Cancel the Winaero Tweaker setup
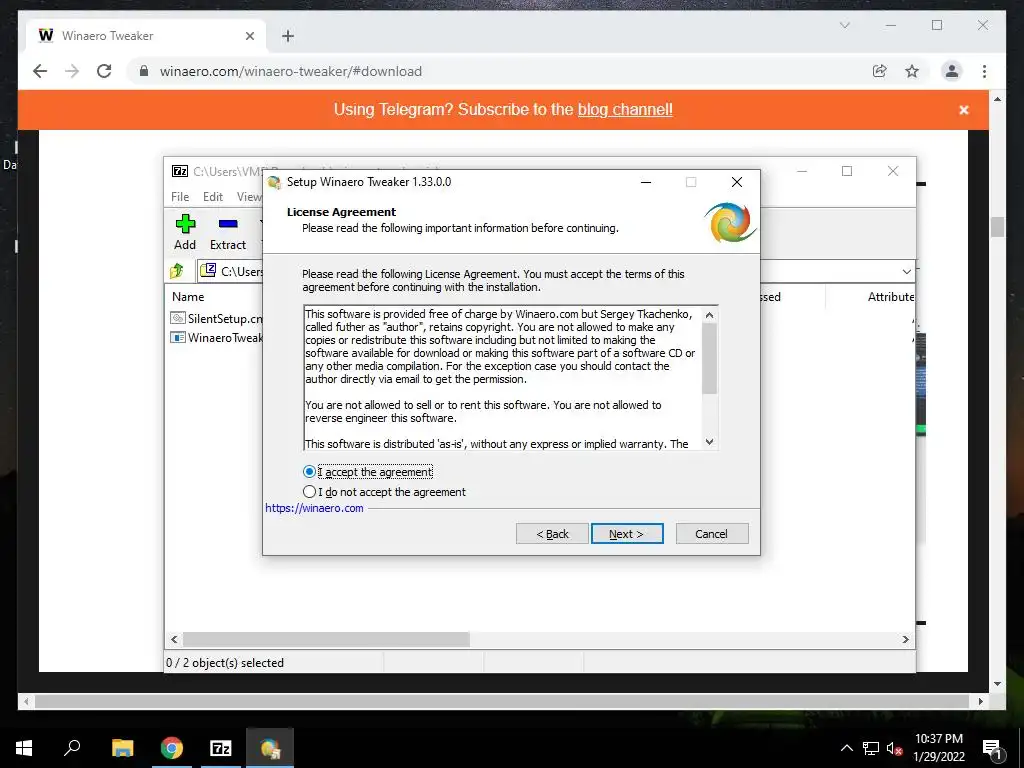This screenshot has height=768, width=1024. tap(712, 534)
